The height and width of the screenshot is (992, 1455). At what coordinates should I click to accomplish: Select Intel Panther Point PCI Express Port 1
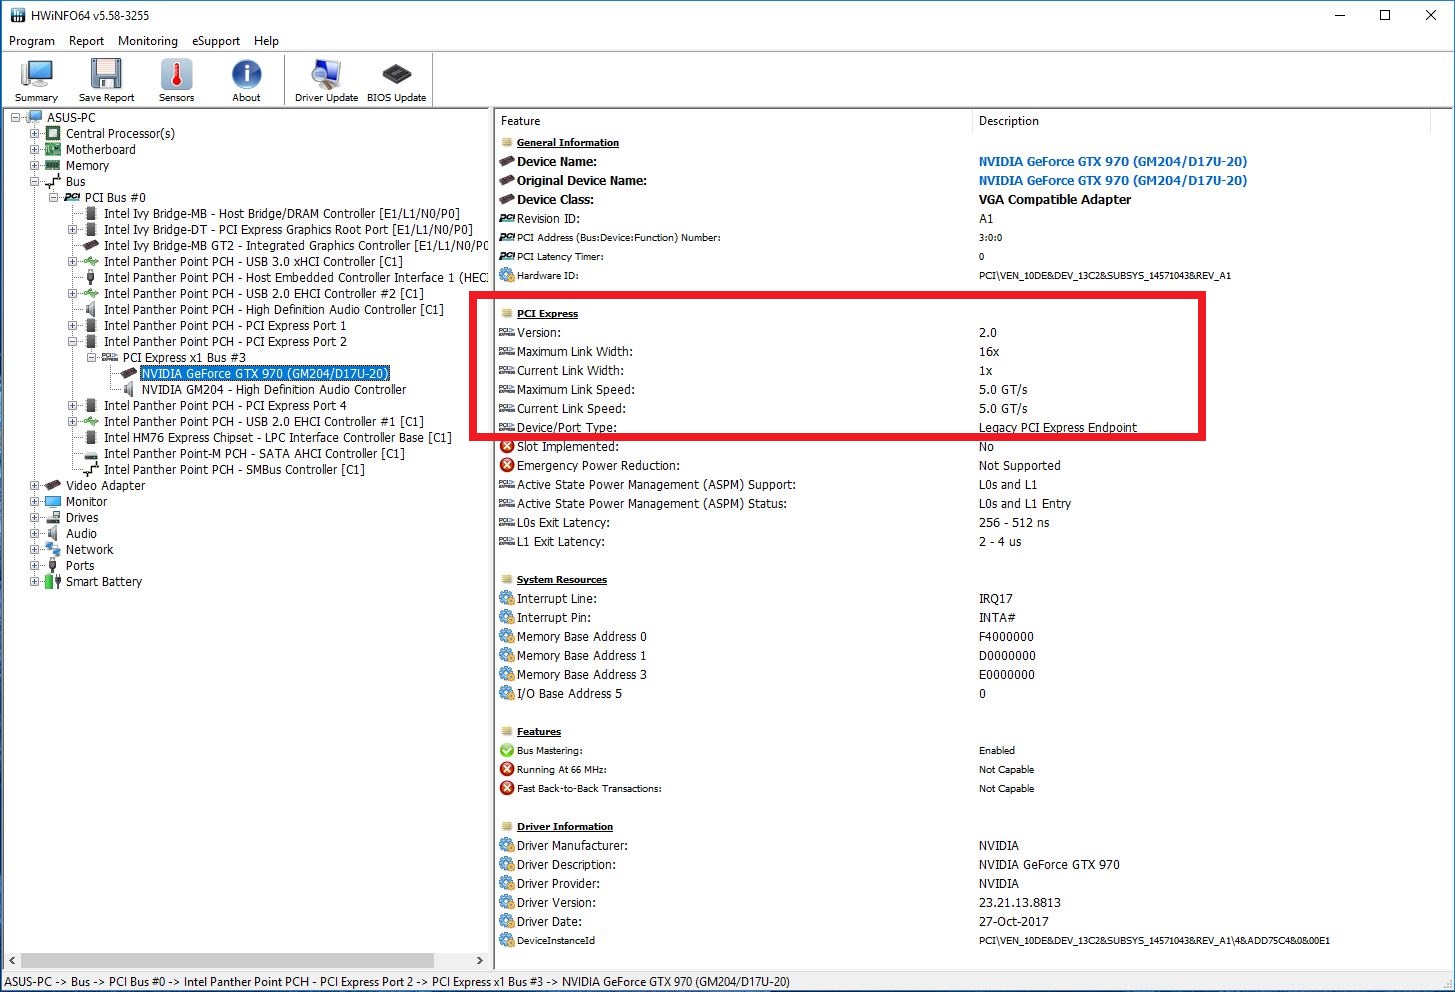point(225,325)
